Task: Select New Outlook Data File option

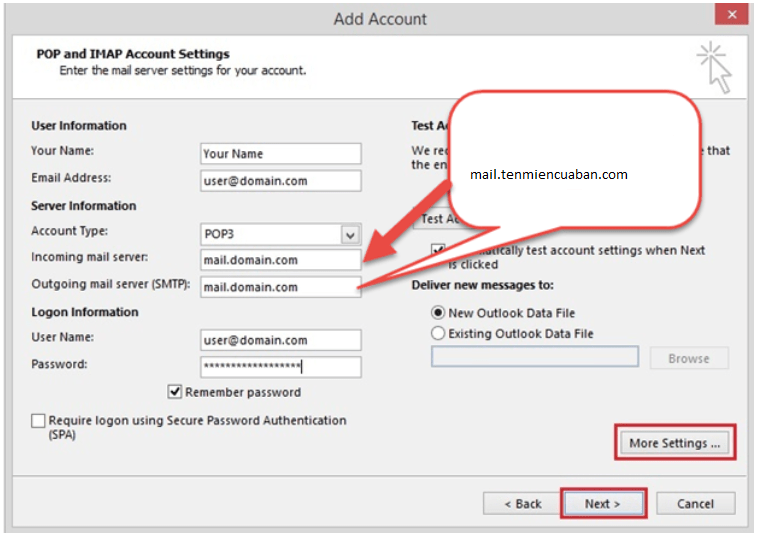Action: [438, 313]
